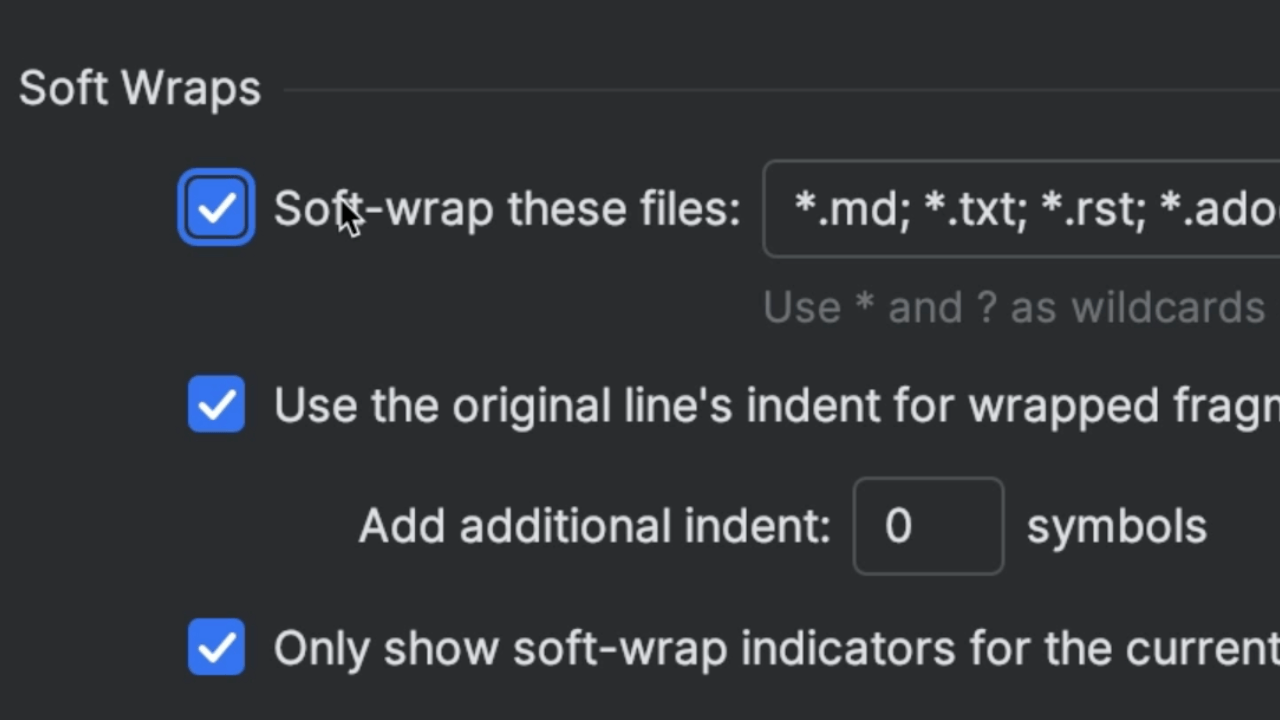Toggle Only show soft-wrap indicators checkbox
Viewport: 1280px width, 720px height.
pos(216,647)
